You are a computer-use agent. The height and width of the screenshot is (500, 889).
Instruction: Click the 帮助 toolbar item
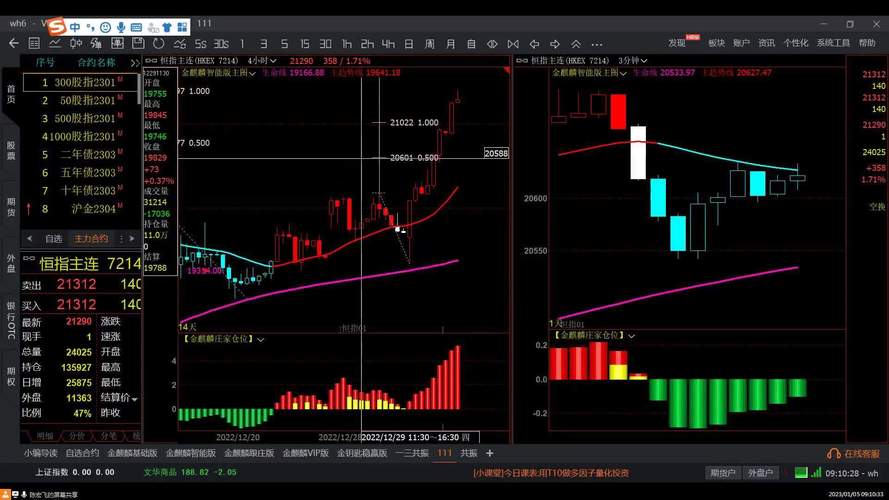tap(868, 43)
